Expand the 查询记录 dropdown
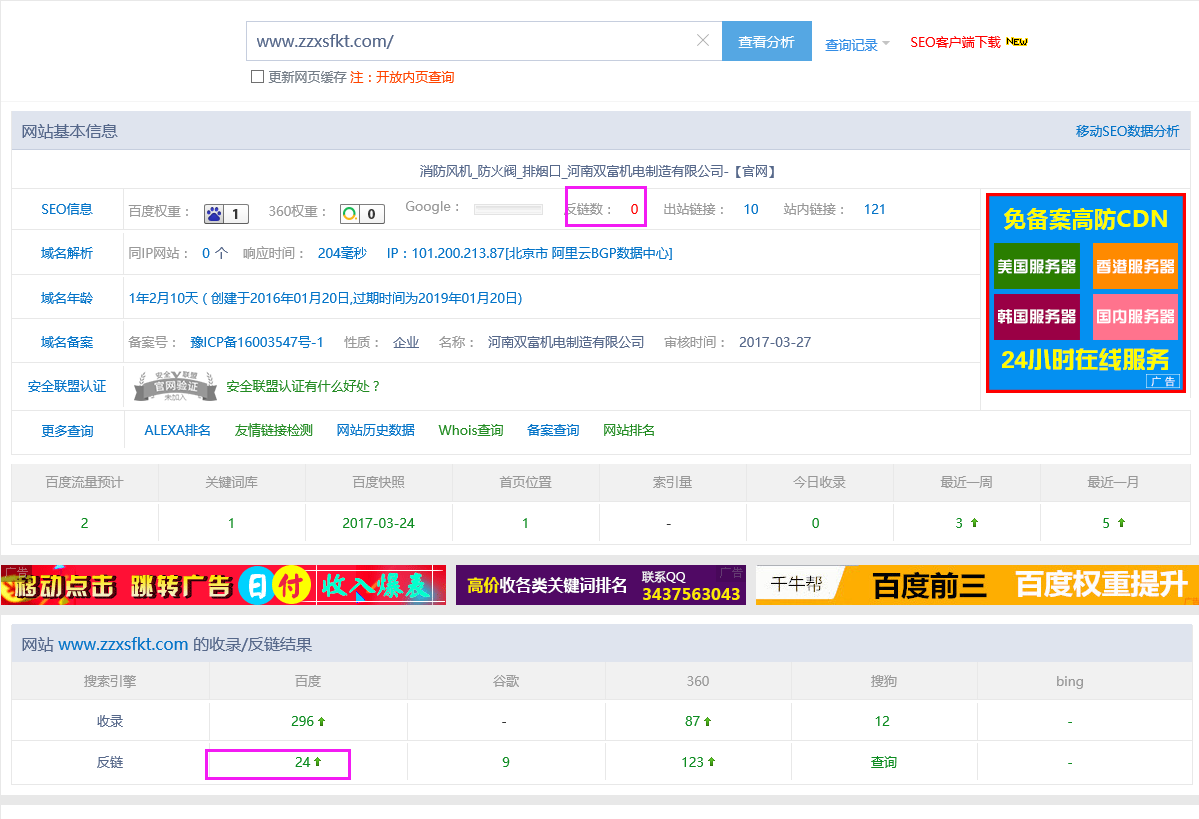The width and height of the screenshot is (1199, 819). pos(857,44)
